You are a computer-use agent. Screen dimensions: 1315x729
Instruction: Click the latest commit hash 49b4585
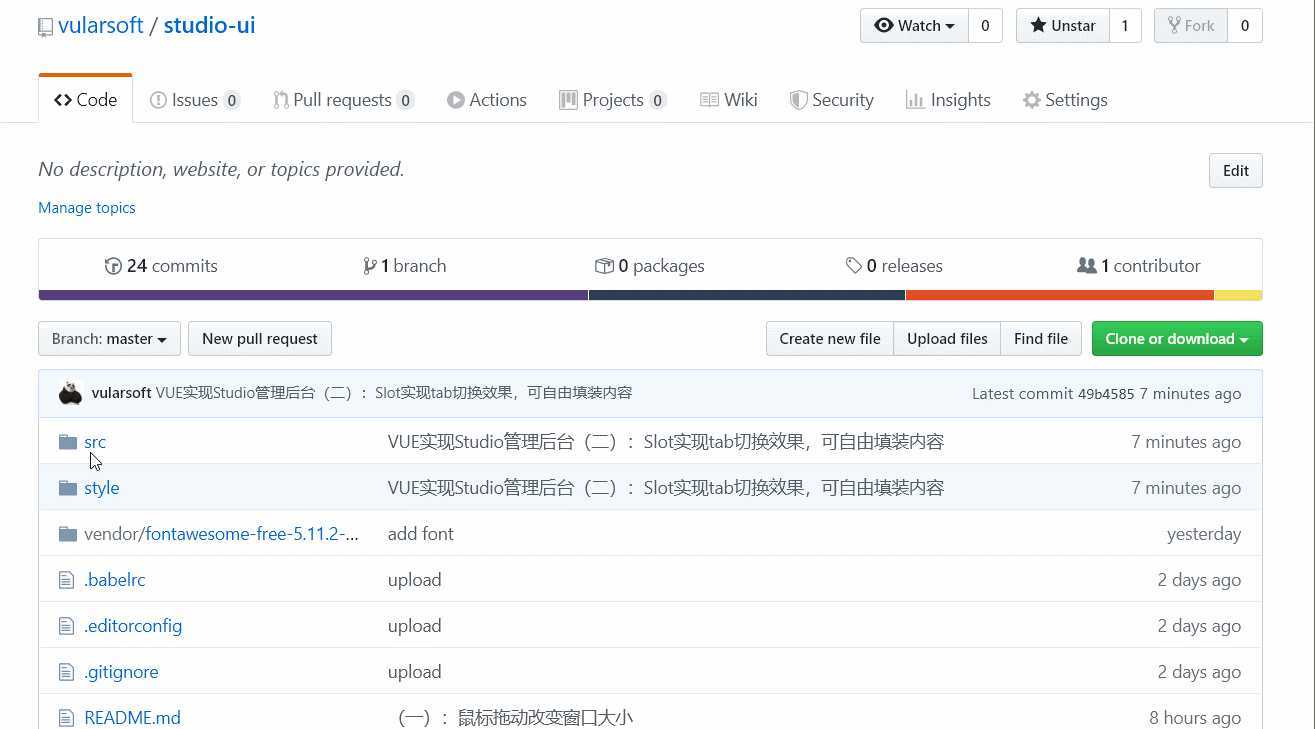1106,394
